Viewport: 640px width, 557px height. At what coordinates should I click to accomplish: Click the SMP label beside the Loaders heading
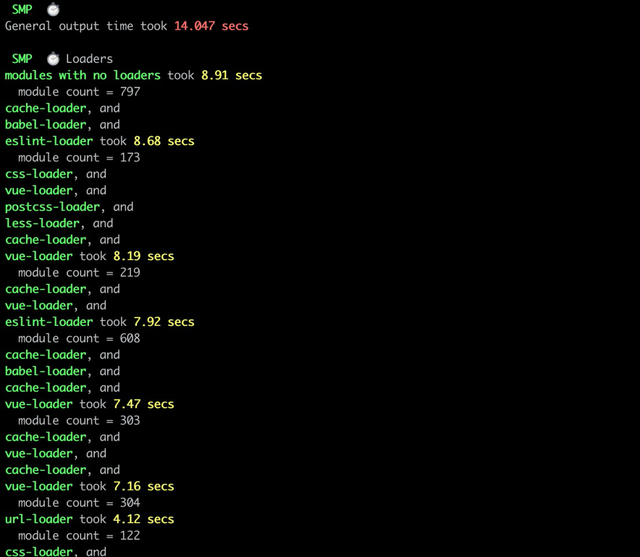click(22, 59)
